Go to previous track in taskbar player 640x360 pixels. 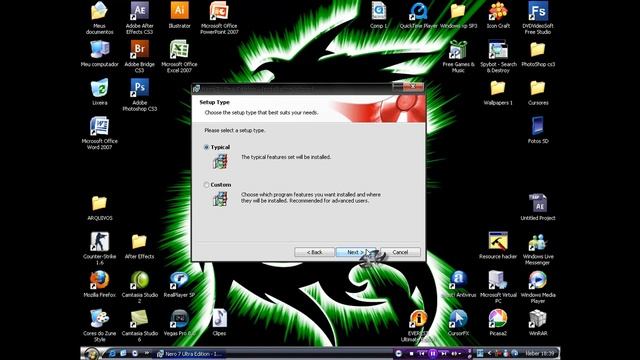(422, 353)
